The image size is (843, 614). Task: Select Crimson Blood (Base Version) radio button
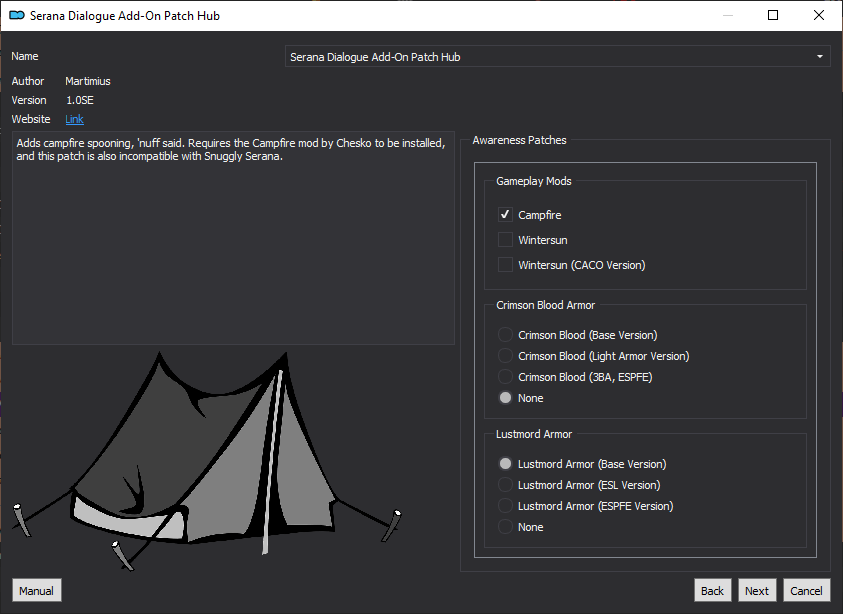(505, 334)
